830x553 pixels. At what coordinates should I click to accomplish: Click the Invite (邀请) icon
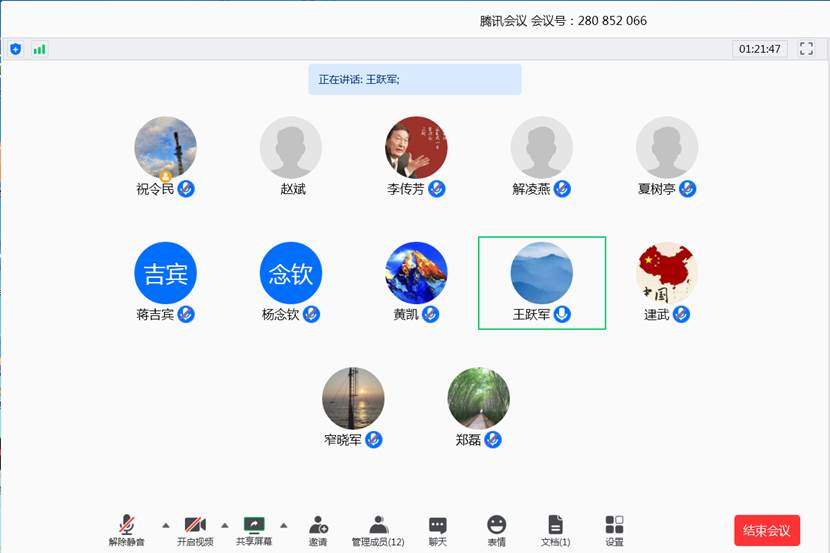tap(318, 525)
